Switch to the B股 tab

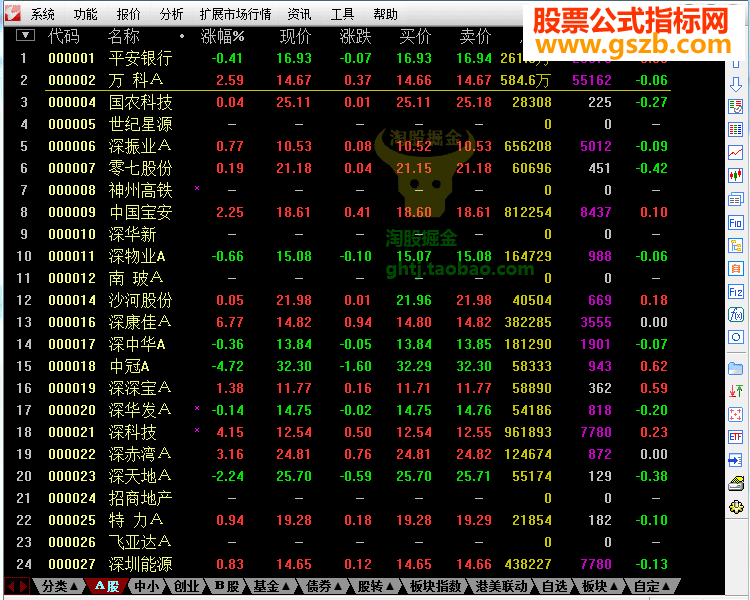[x=226, y=586]
